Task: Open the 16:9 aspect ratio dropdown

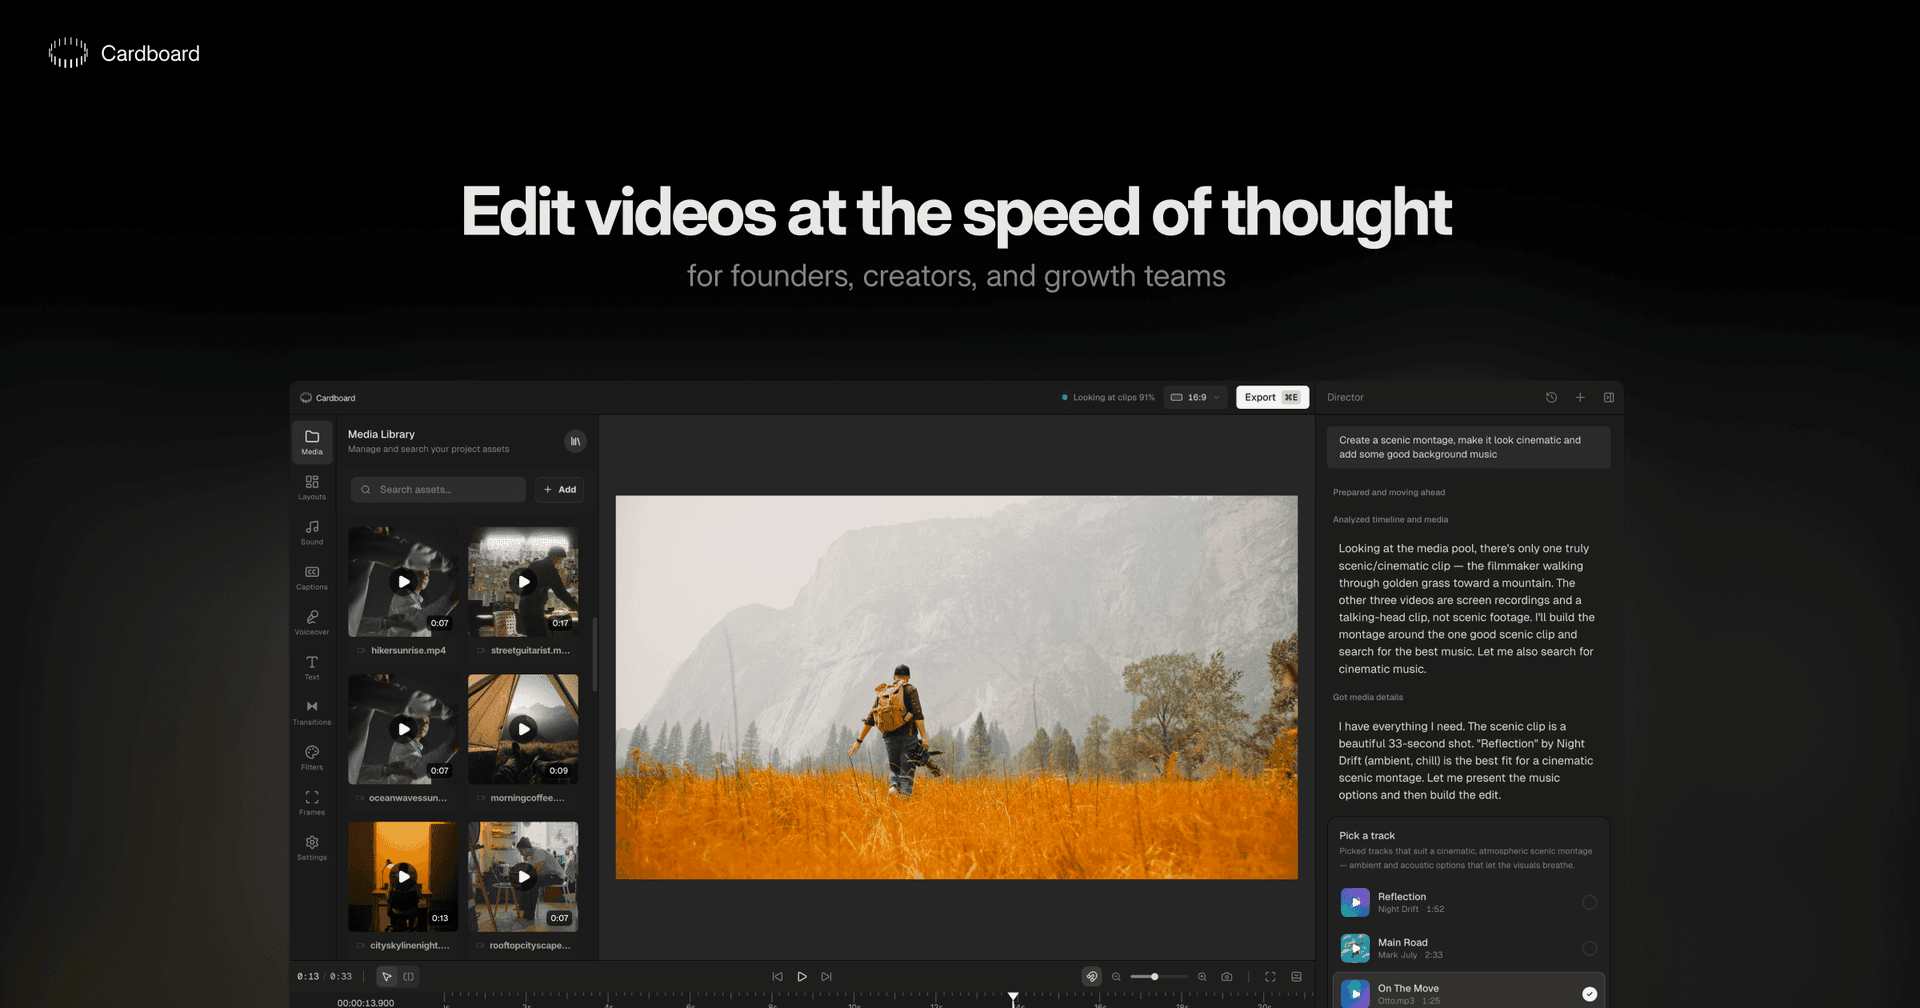Action: coord(1194,397)
